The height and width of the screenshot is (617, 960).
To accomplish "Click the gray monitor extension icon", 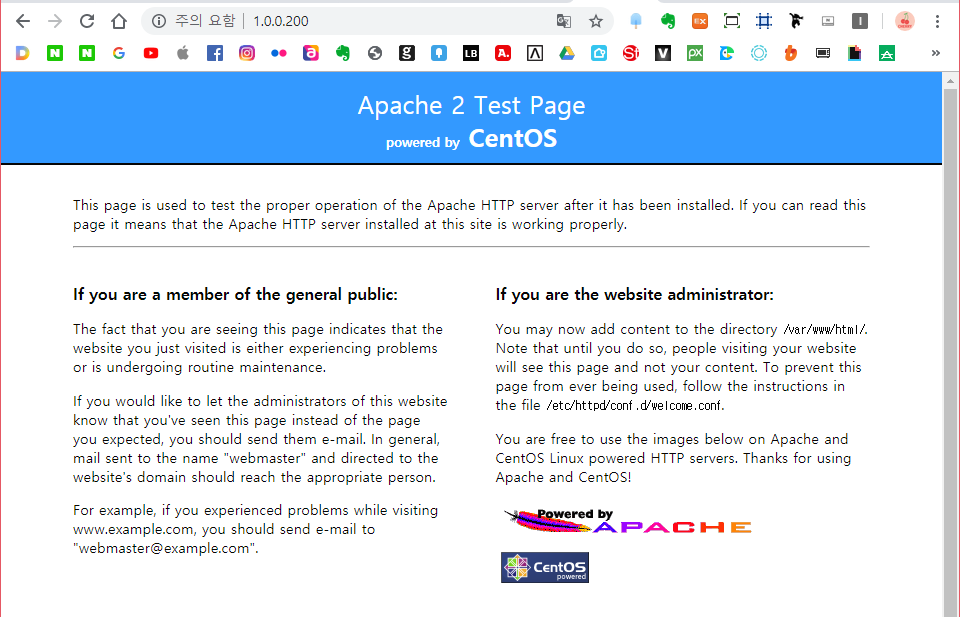I will click(828, 21).
